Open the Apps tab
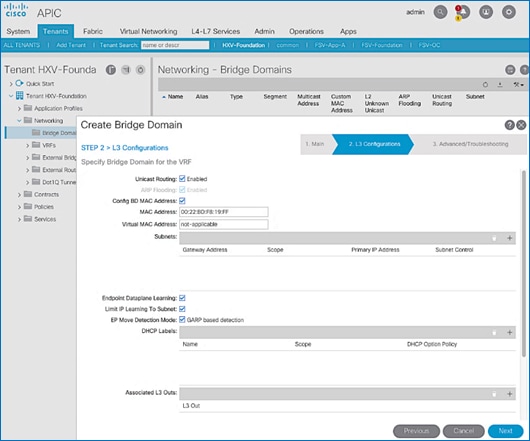The image size is (530, 441). [348, 31]
